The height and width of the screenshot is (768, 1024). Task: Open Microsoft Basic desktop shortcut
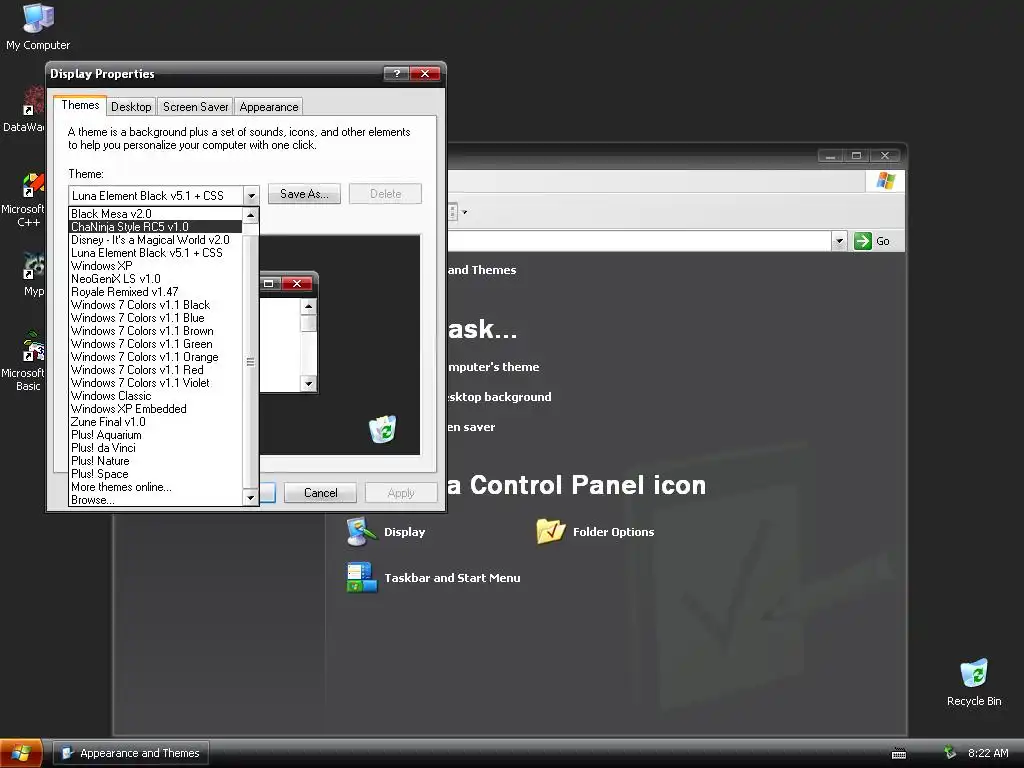tap(26, 362)
